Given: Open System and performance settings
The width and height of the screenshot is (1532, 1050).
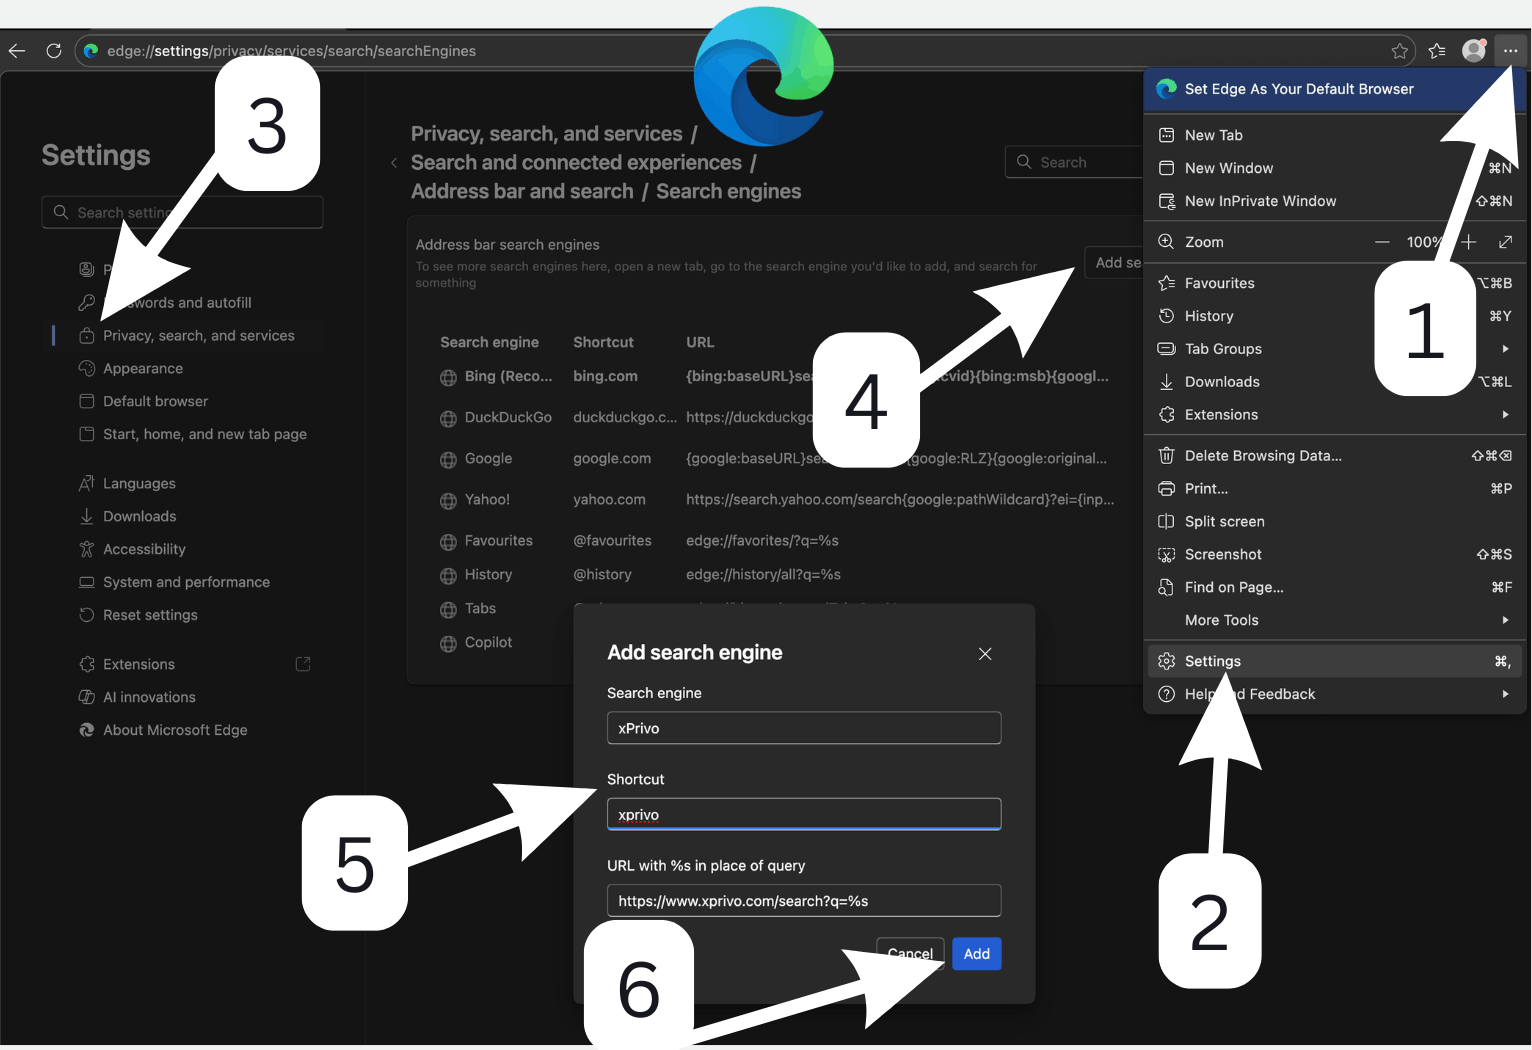Looking at the screenshot, I should (186, 583).
